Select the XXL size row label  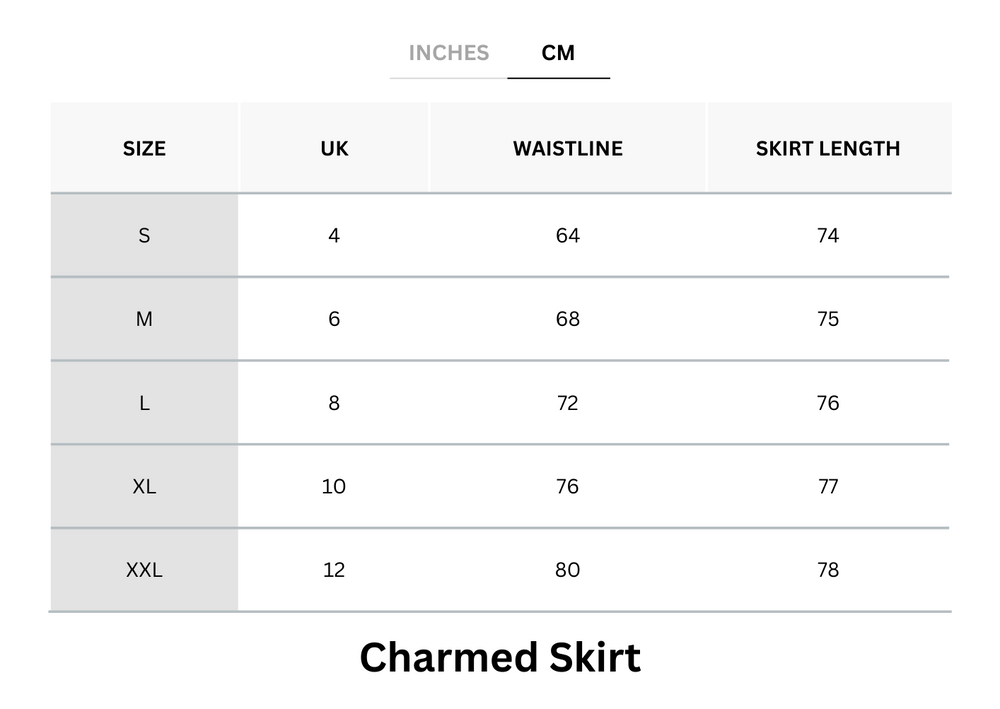[x=144, y=570]
